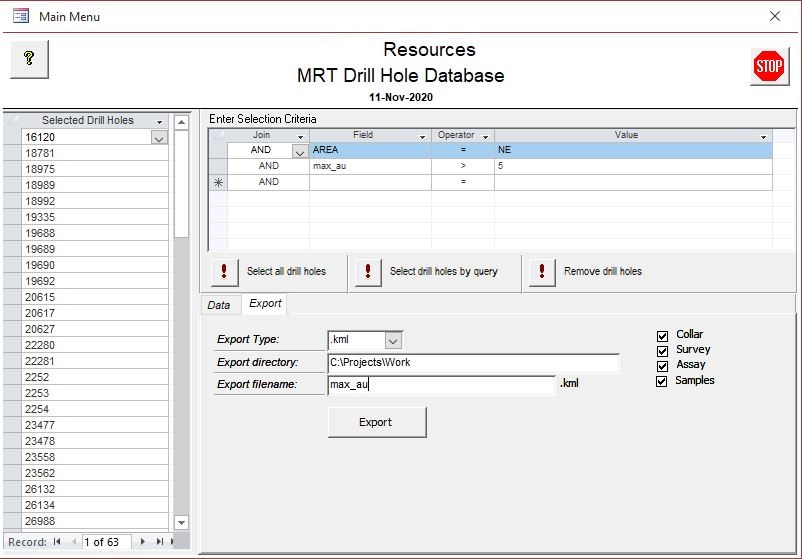Screen dimensions: 802x559
Task: Open the Value column header dropdown
Action: coord(763,137)
